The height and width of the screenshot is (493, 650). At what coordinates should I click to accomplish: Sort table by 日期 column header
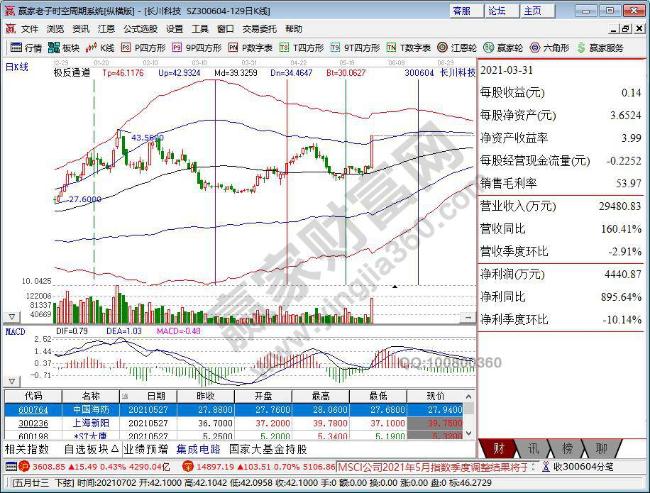148,396
